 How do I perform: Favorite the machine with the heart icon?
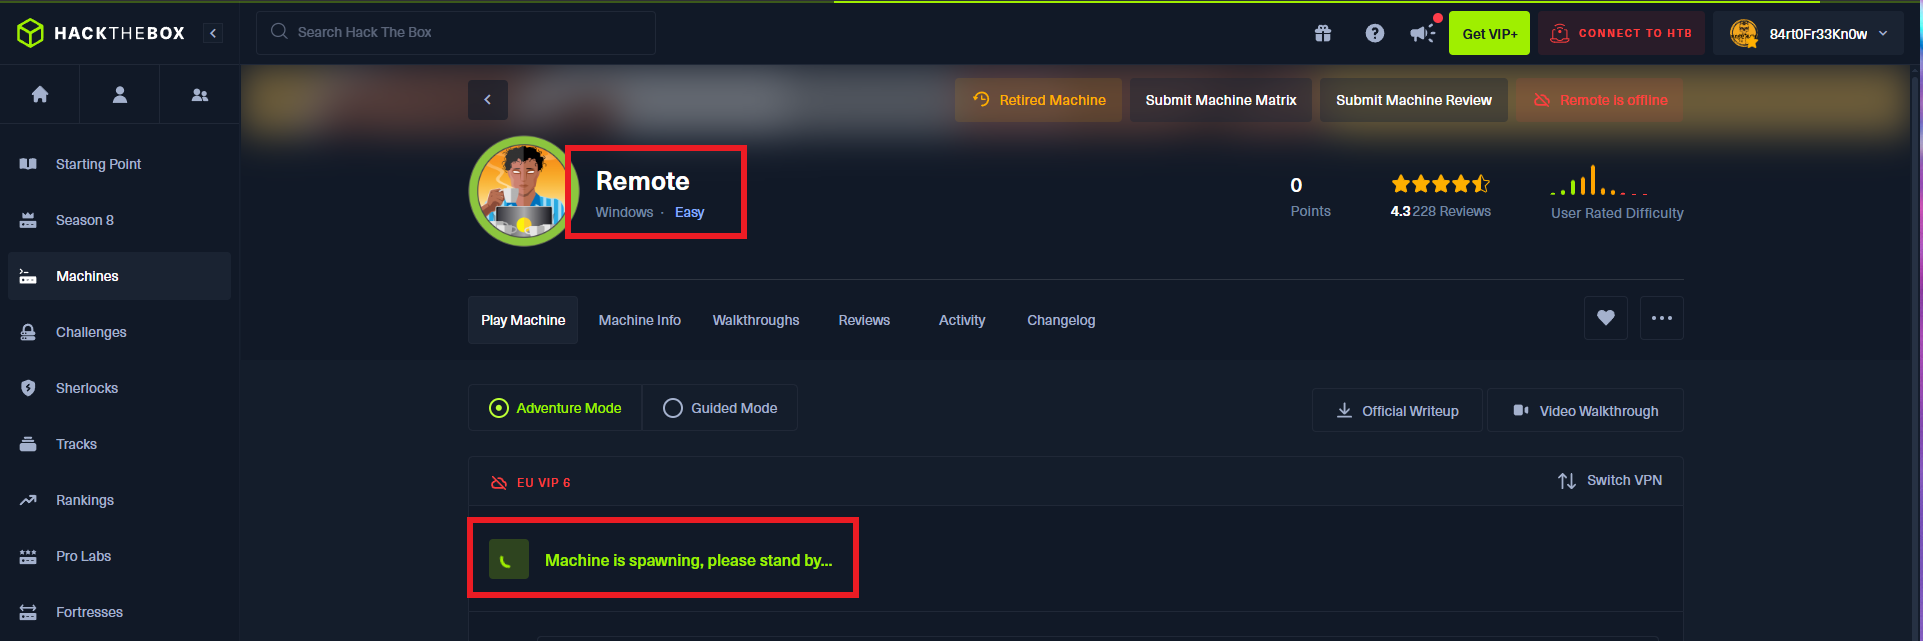pyautogui.click(x=1606, y=318)
